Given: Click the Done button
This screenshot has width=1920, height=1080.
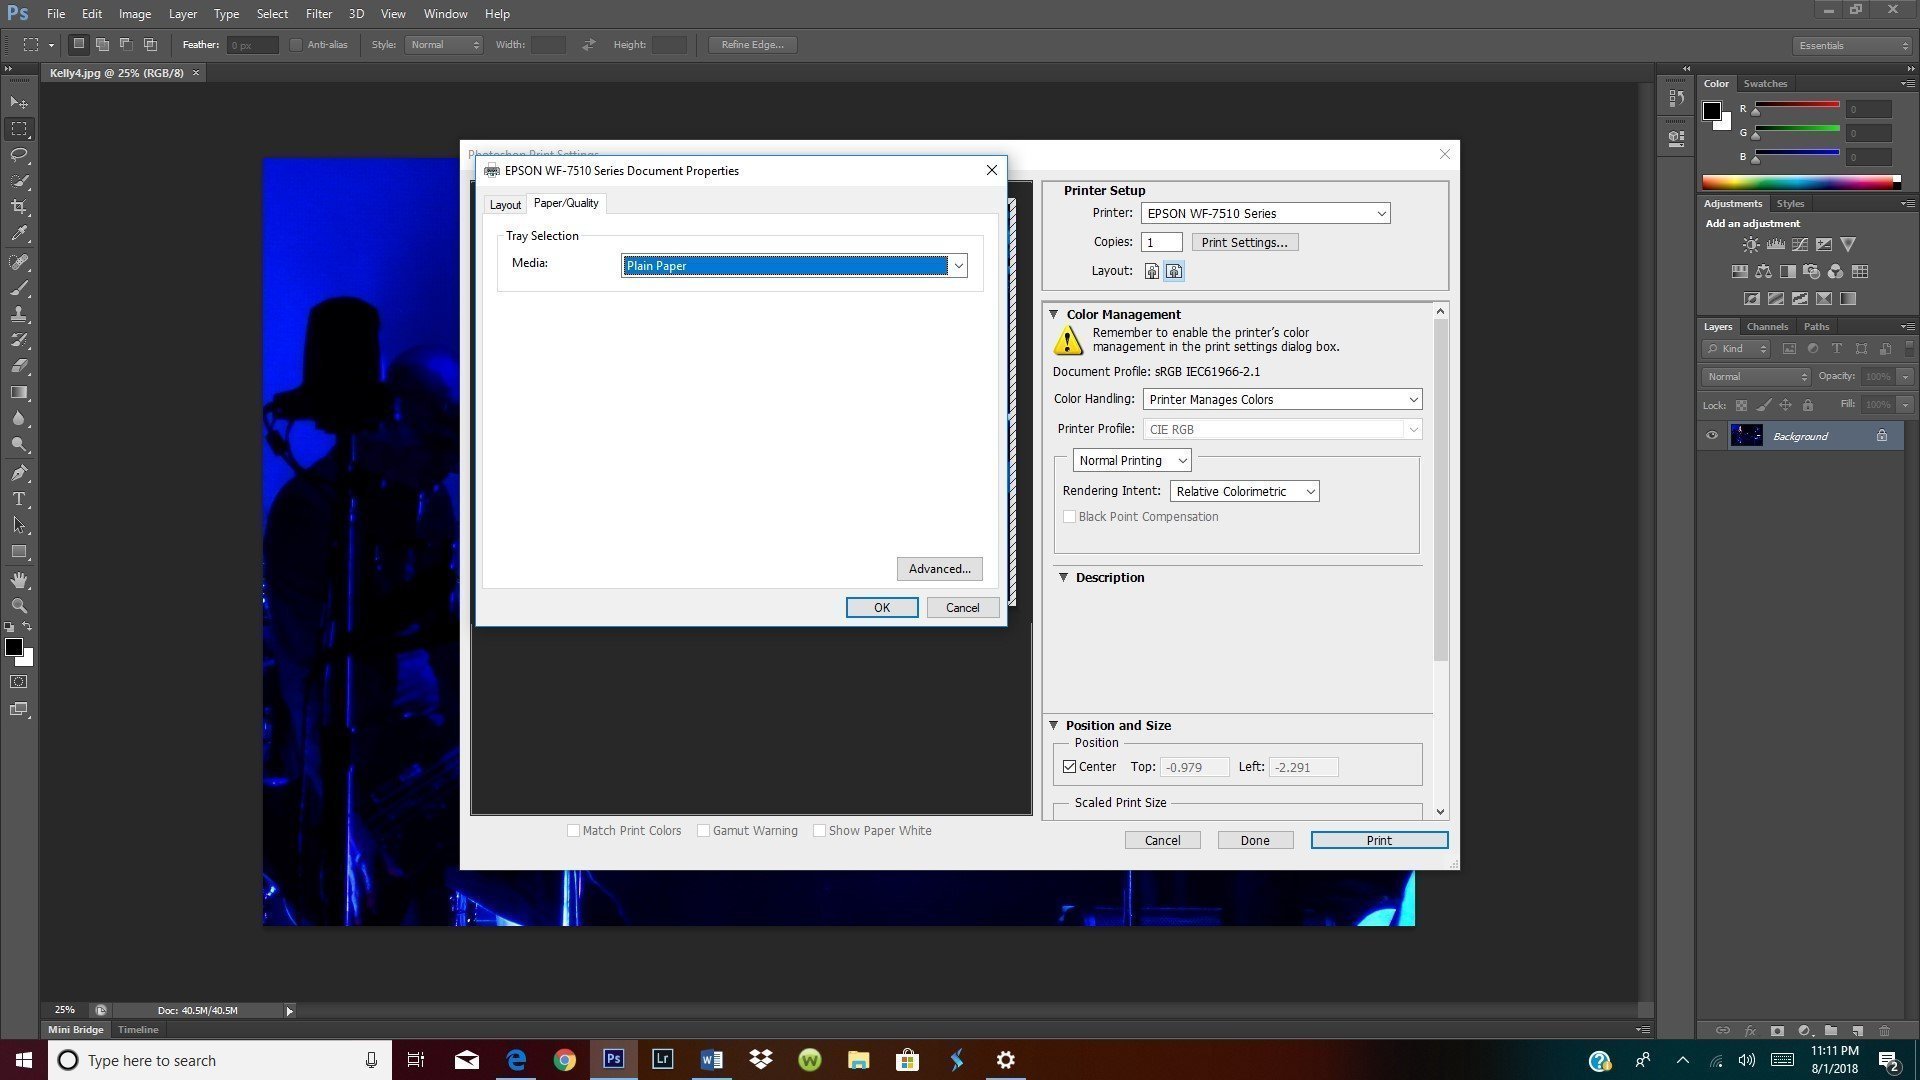Looking at the screenshot, I should 1255,841.
